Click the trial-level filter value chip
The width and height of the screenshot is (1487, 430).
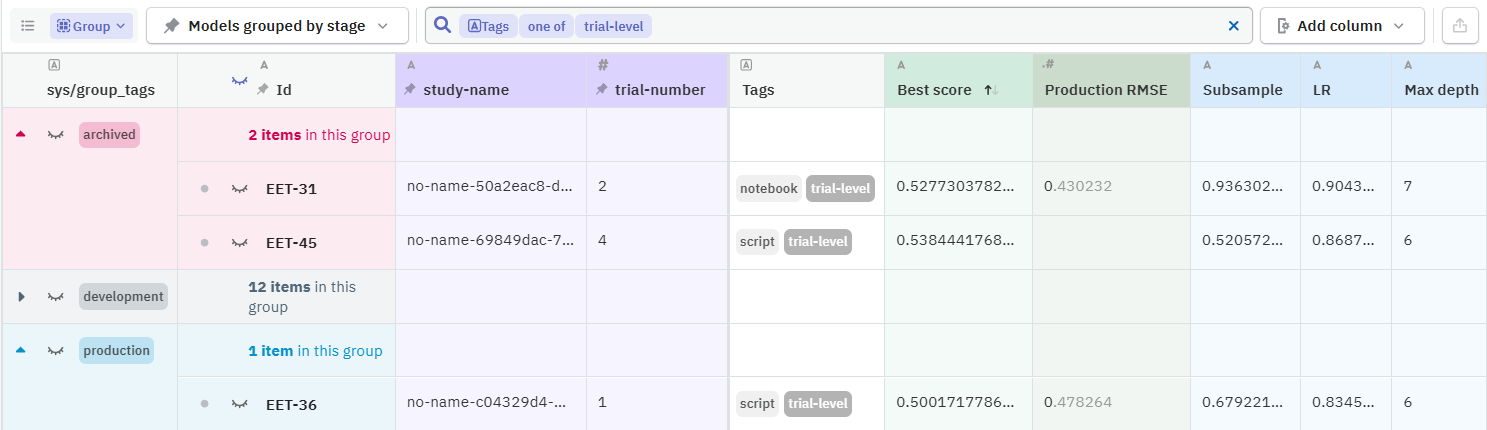pyautogui.click(x=613, y=26)
